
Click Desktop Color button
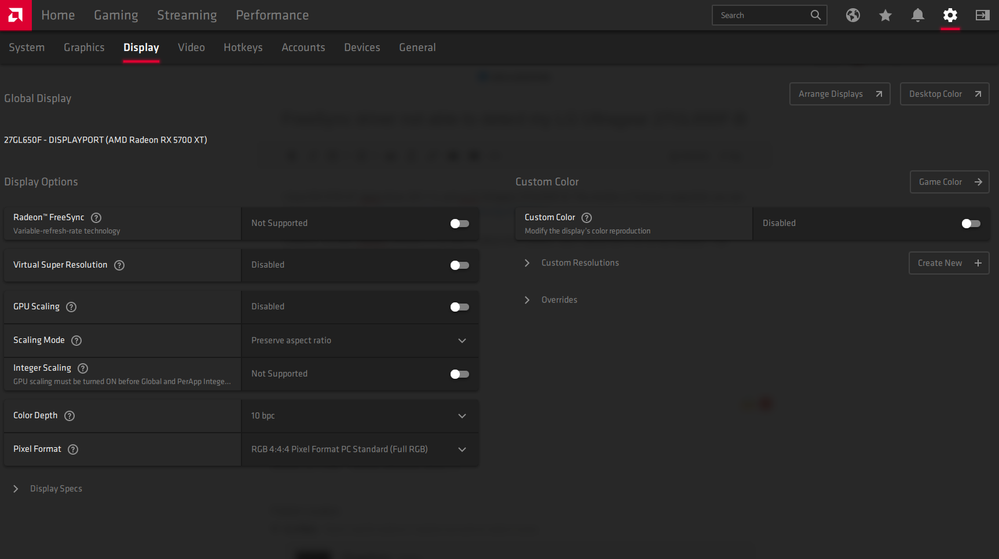point(944,94)
